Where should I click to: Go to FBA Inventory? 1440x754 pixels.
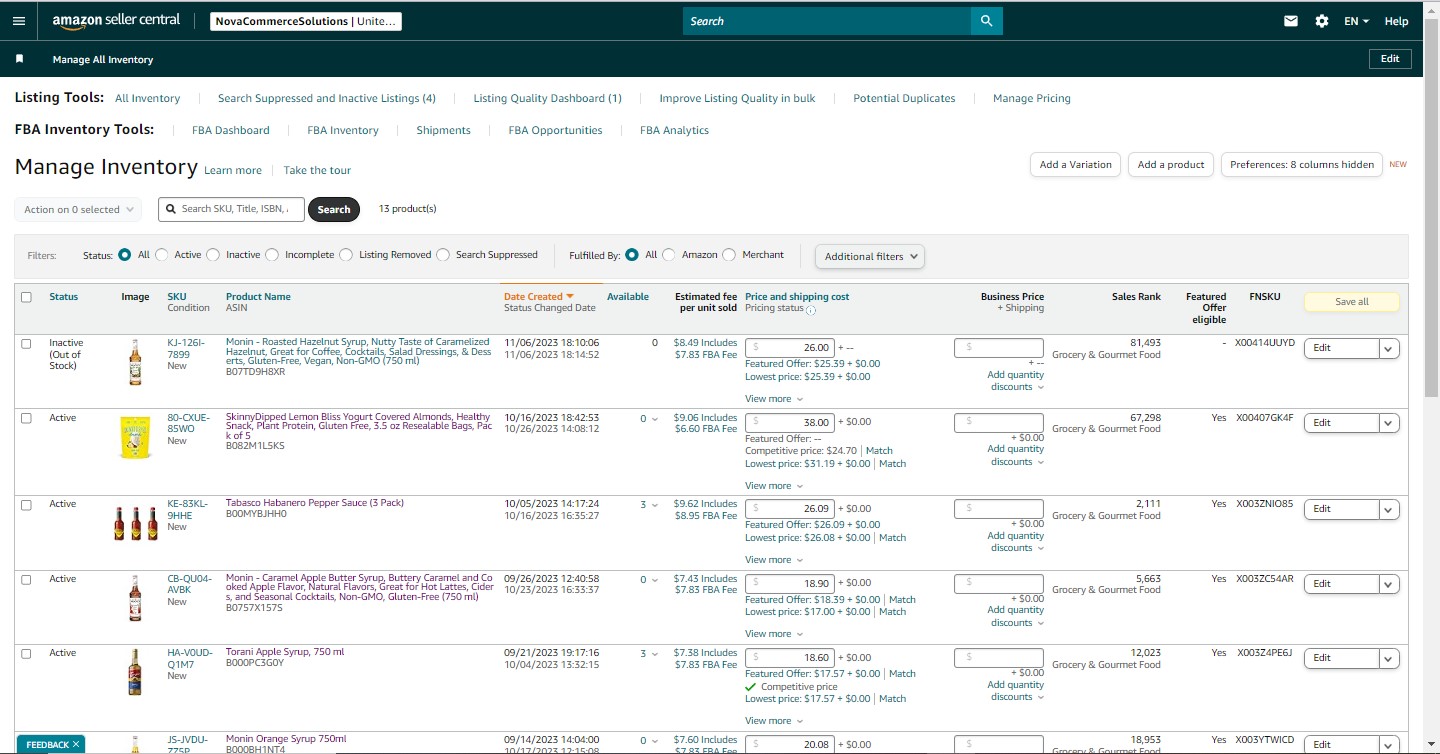coord(343,130)
